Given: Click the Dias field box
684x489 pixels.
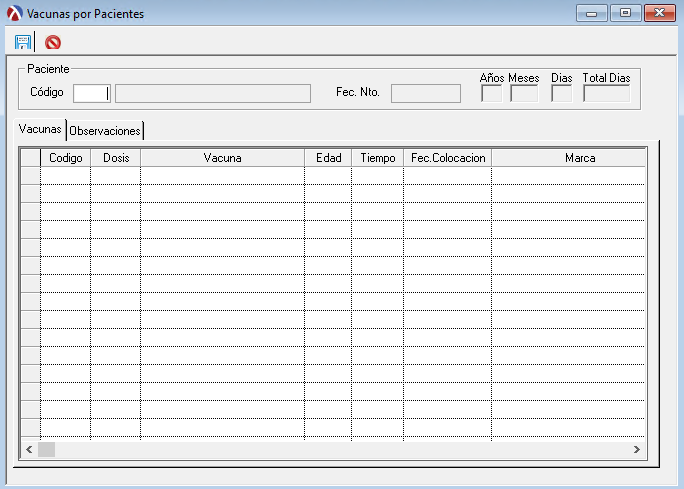Looking at the screenshot, I should click(x=561, y=94).
